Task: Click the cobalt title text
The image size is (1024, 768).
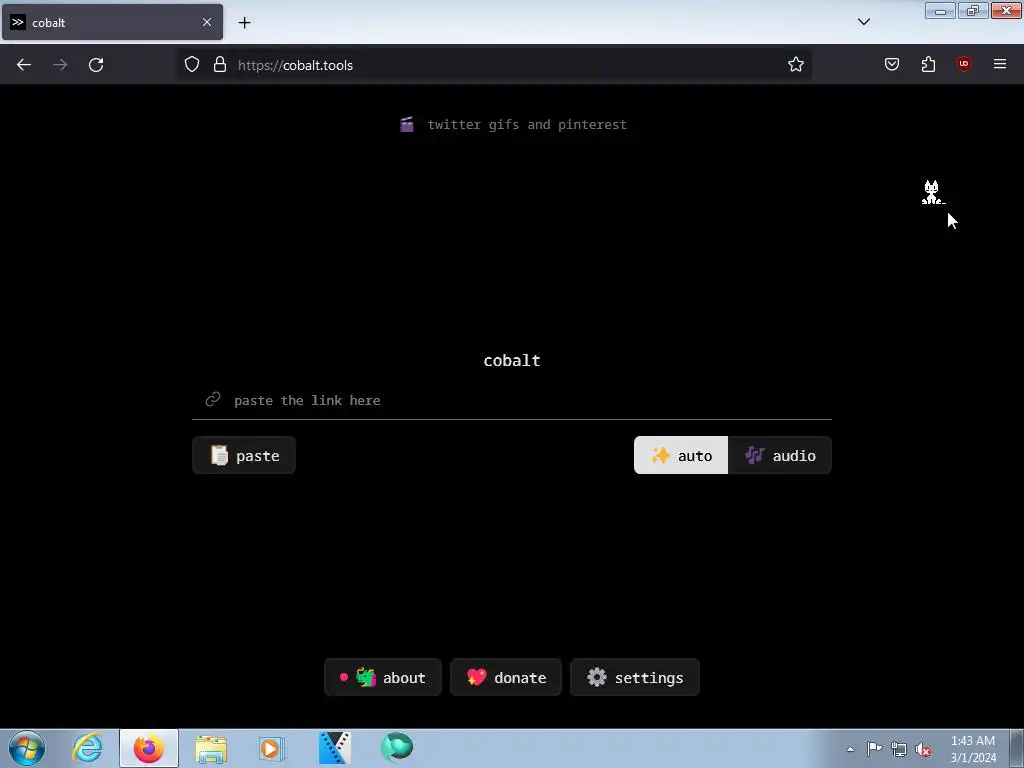Action: tap(512, 360)
